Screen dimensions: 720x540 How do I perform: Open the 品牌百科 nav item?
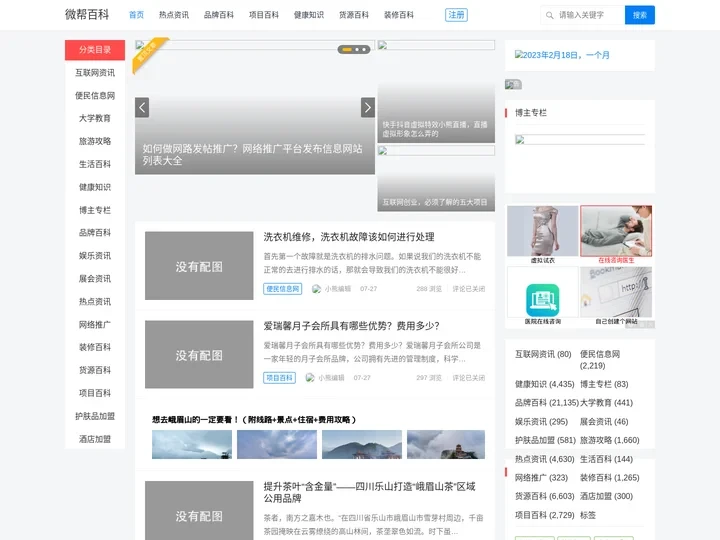click(x=219, y=15)
